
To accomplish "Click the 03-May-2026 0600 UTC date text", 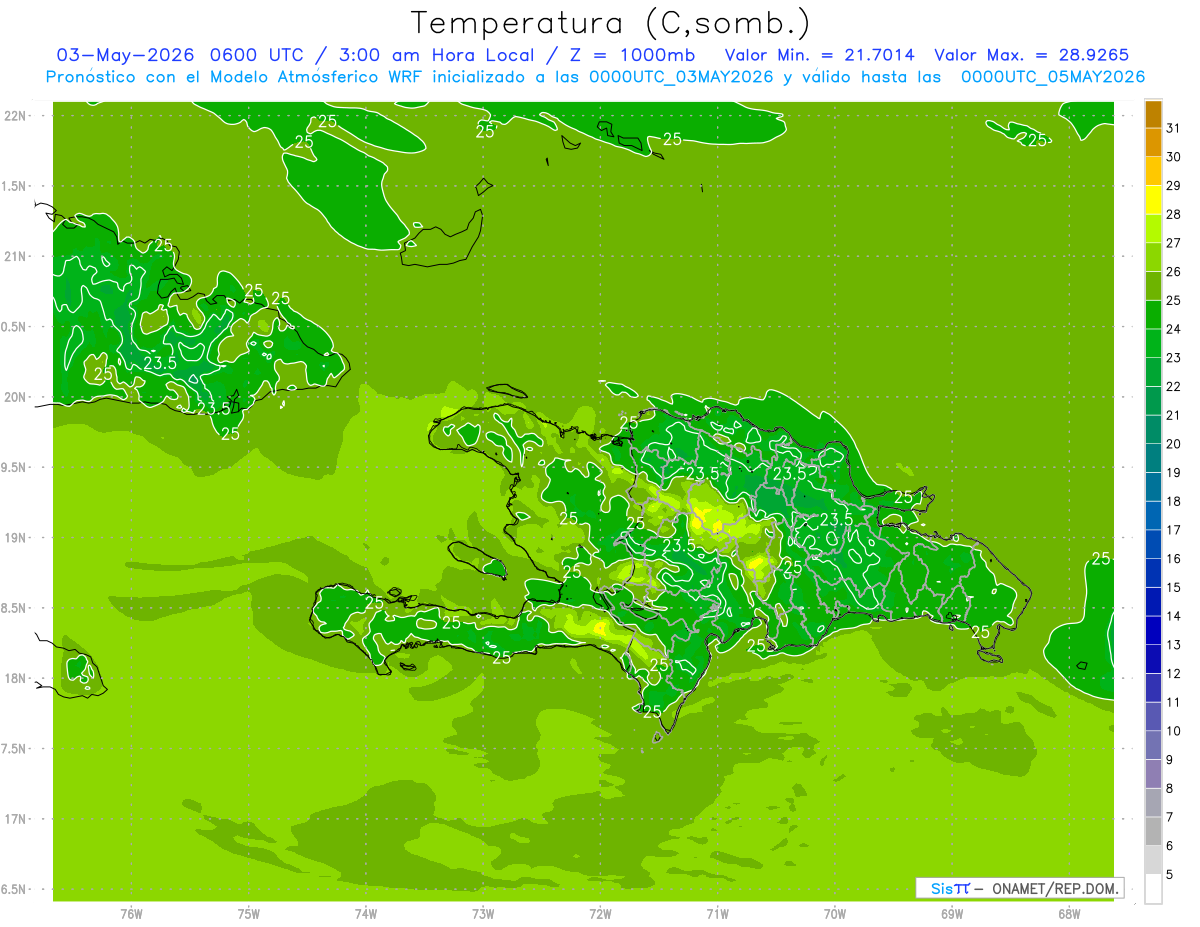I will tap(180, 55).
